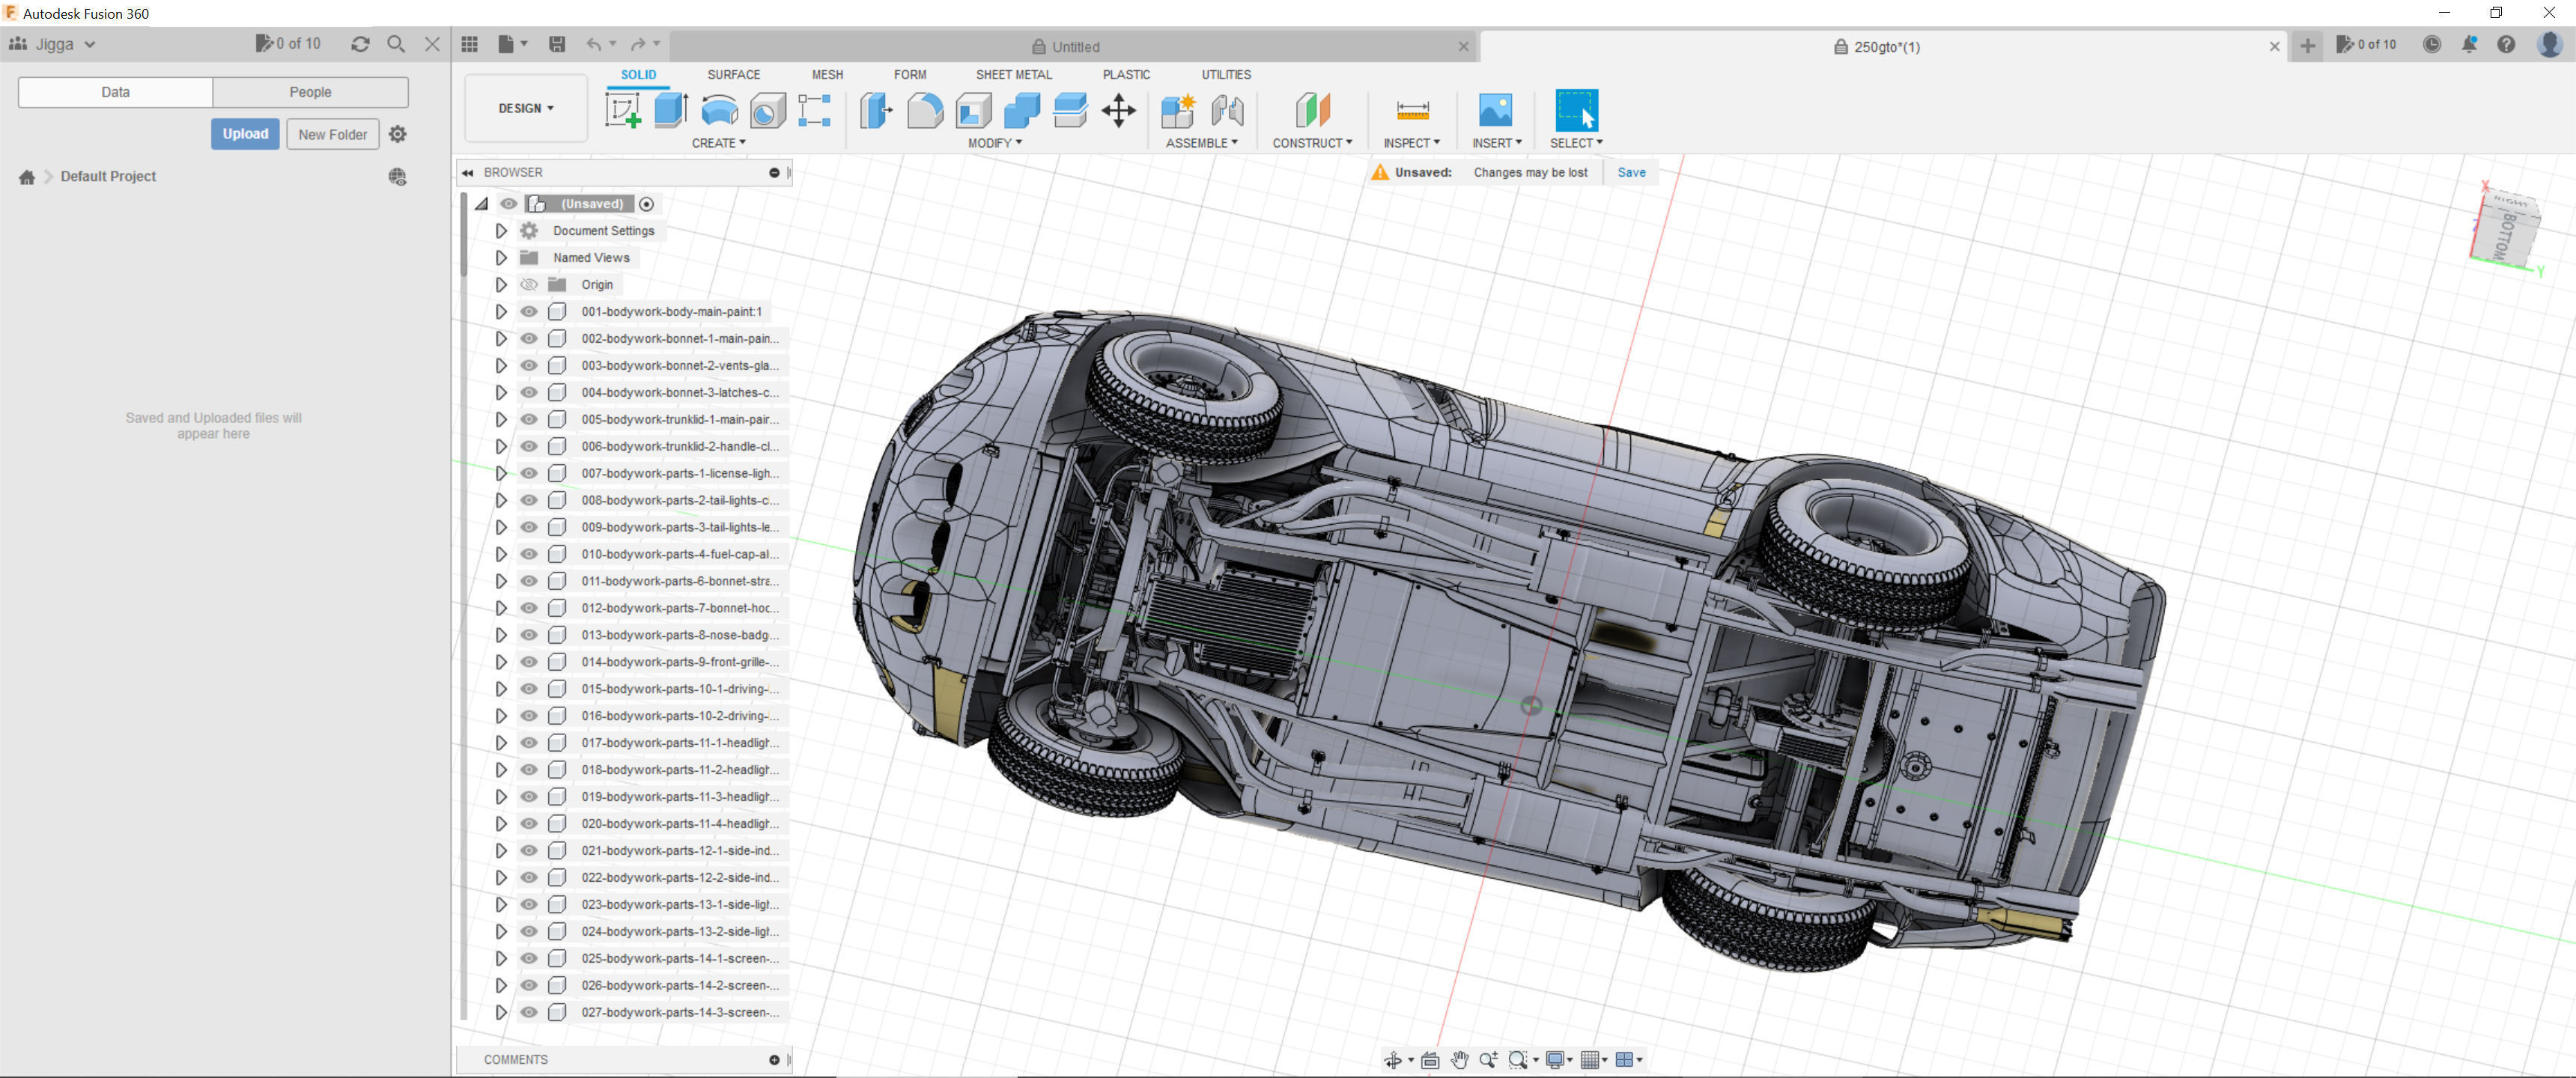Hide 020-bodywork-parts-11-4-headlight component
This screenshot has height=1078, width=2576.
click(x=529, y=824)
